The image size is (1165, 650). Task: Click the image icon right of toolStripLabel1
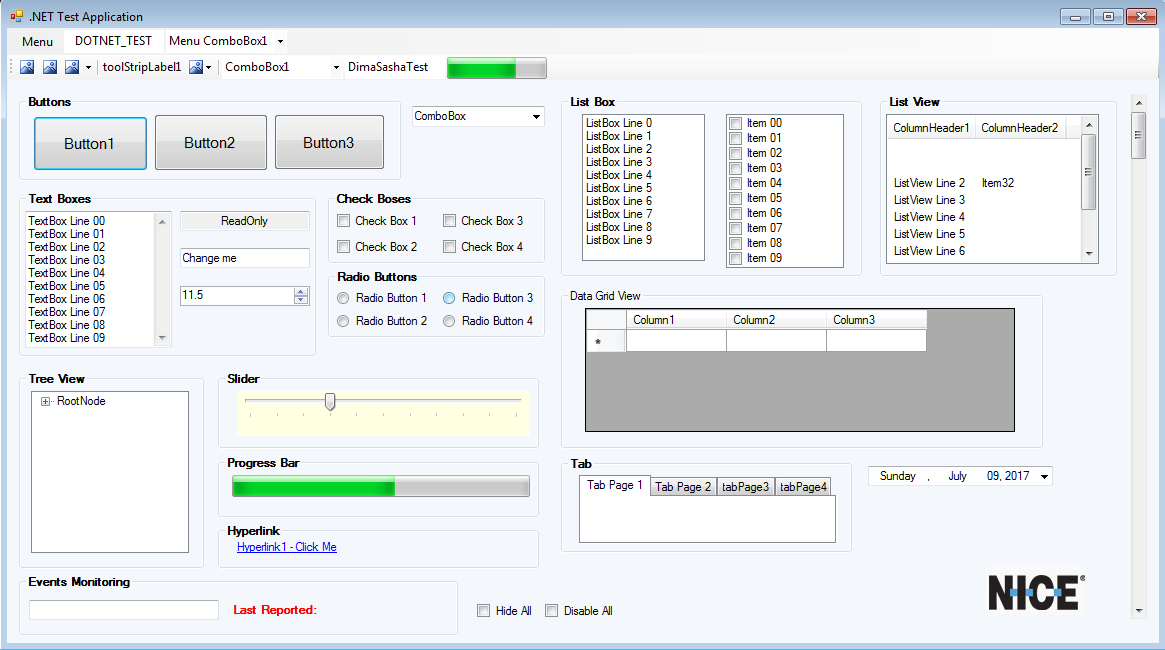196,67
